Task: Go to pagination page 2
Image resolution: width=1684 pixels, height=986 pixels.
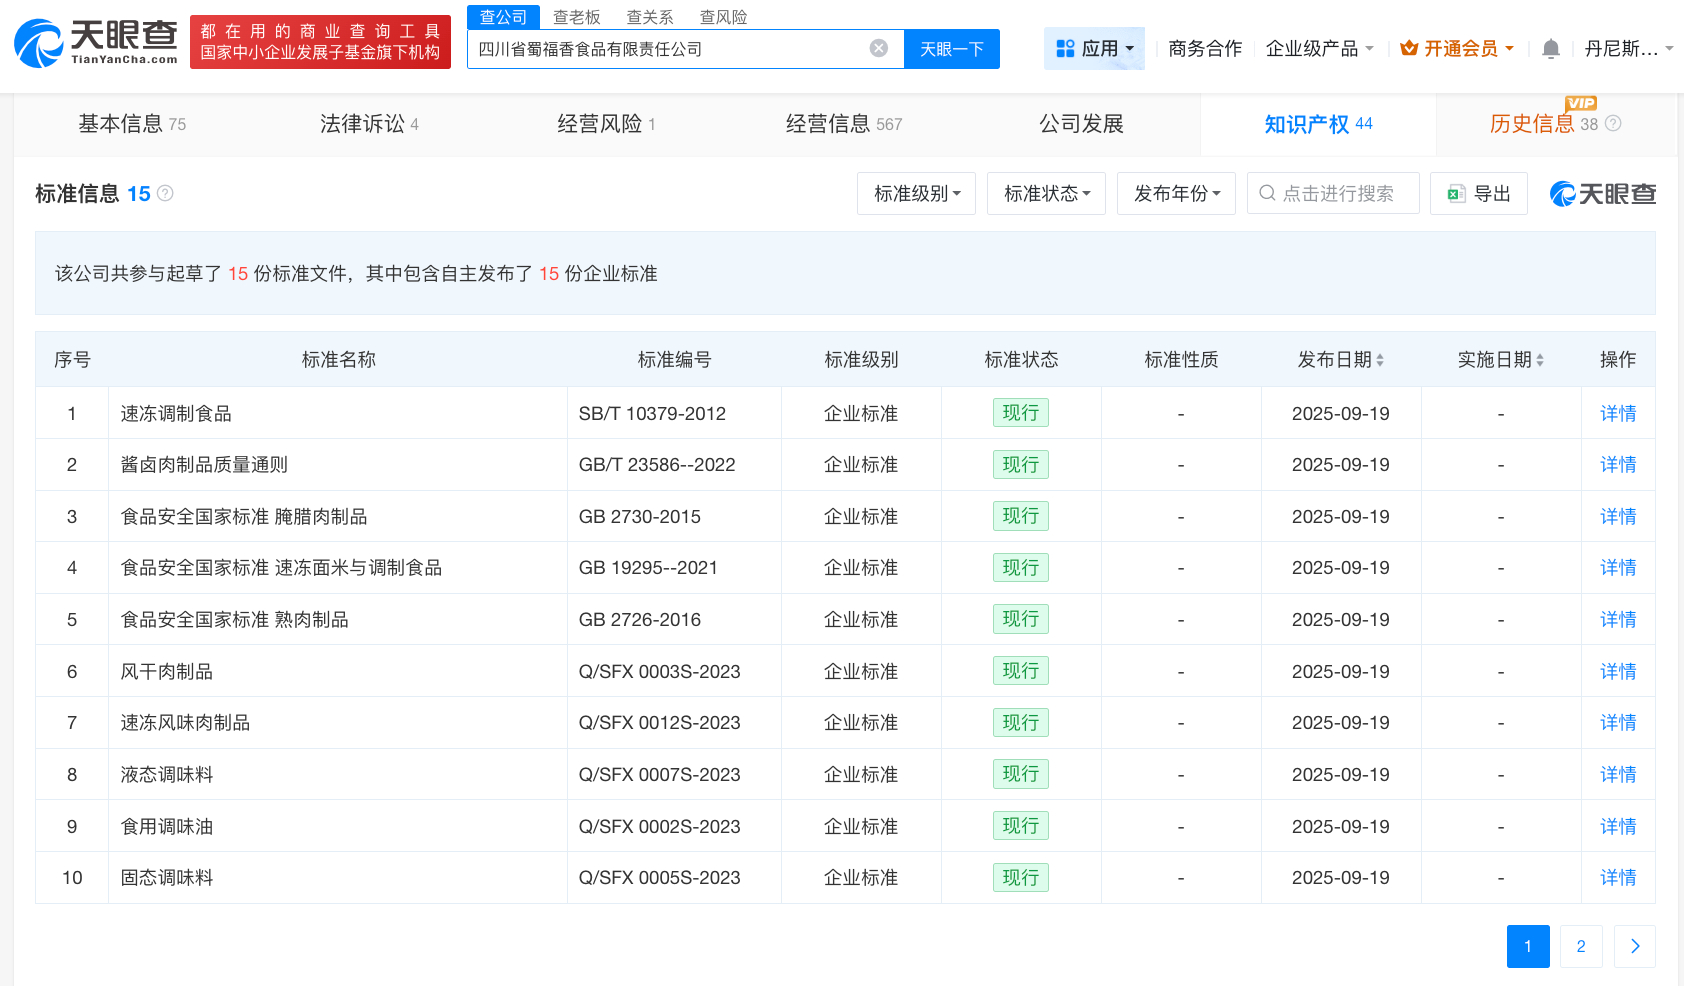Action: (1580, 945)
